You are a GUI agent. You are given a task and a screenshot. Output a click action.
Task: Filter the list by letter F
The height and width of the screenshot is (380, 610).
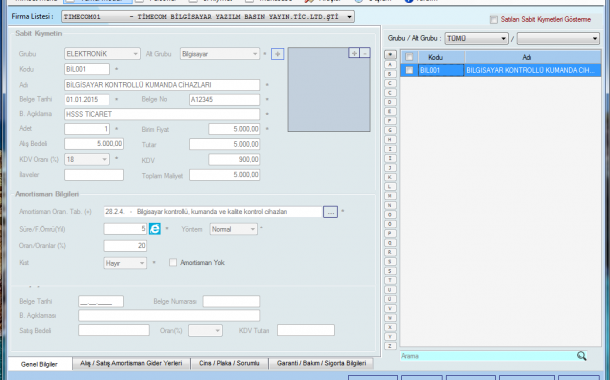click(x=390, y=121)
